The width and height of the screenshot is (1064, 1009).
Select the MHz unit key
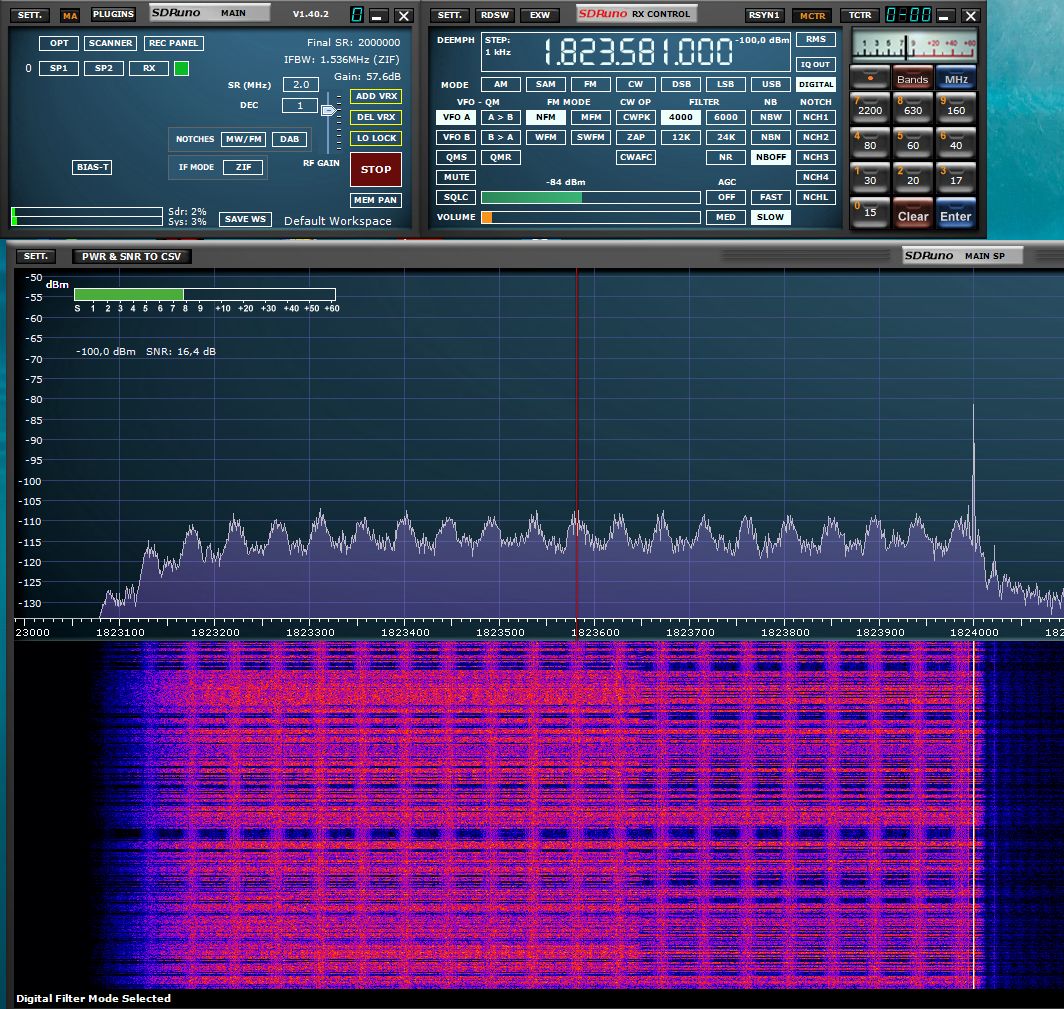pos(955,78)
